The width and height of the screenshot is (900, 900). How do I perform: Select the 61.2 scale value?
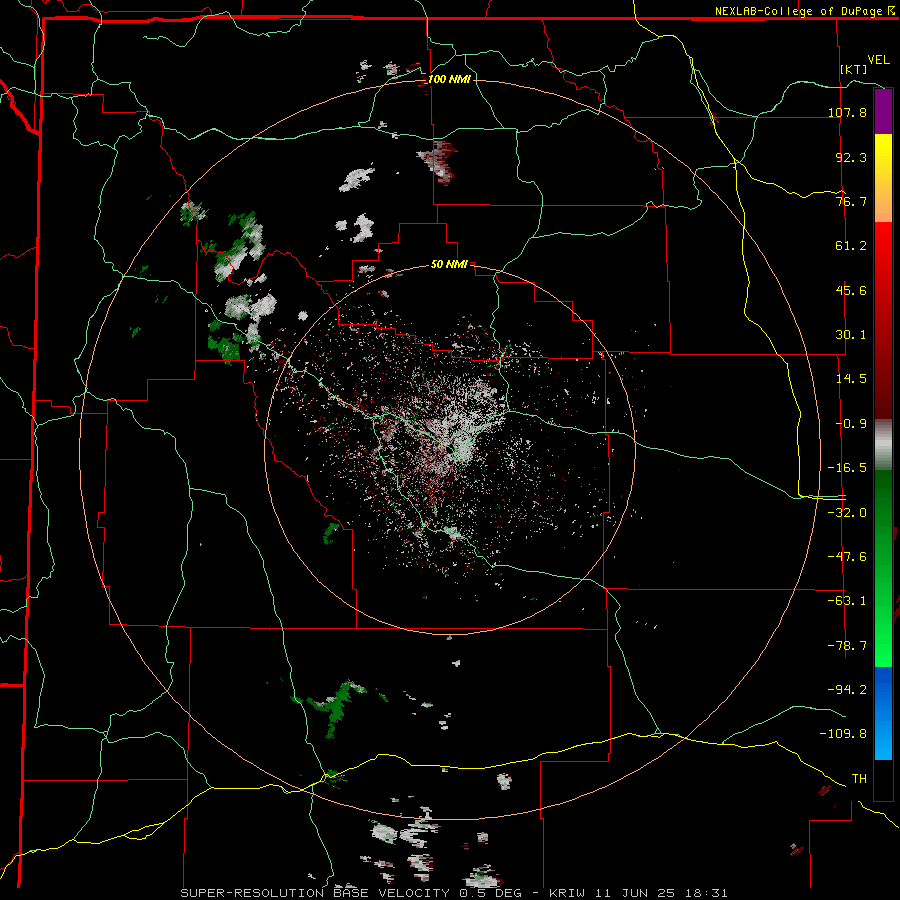[x=851, y=246]
